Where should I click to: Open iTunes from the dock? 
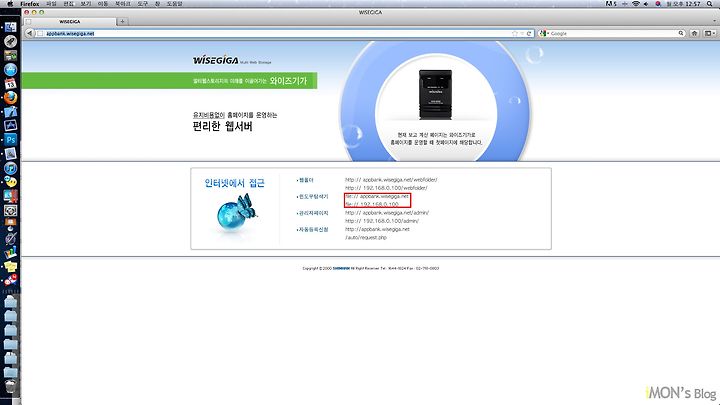click(x=10, y=168)
